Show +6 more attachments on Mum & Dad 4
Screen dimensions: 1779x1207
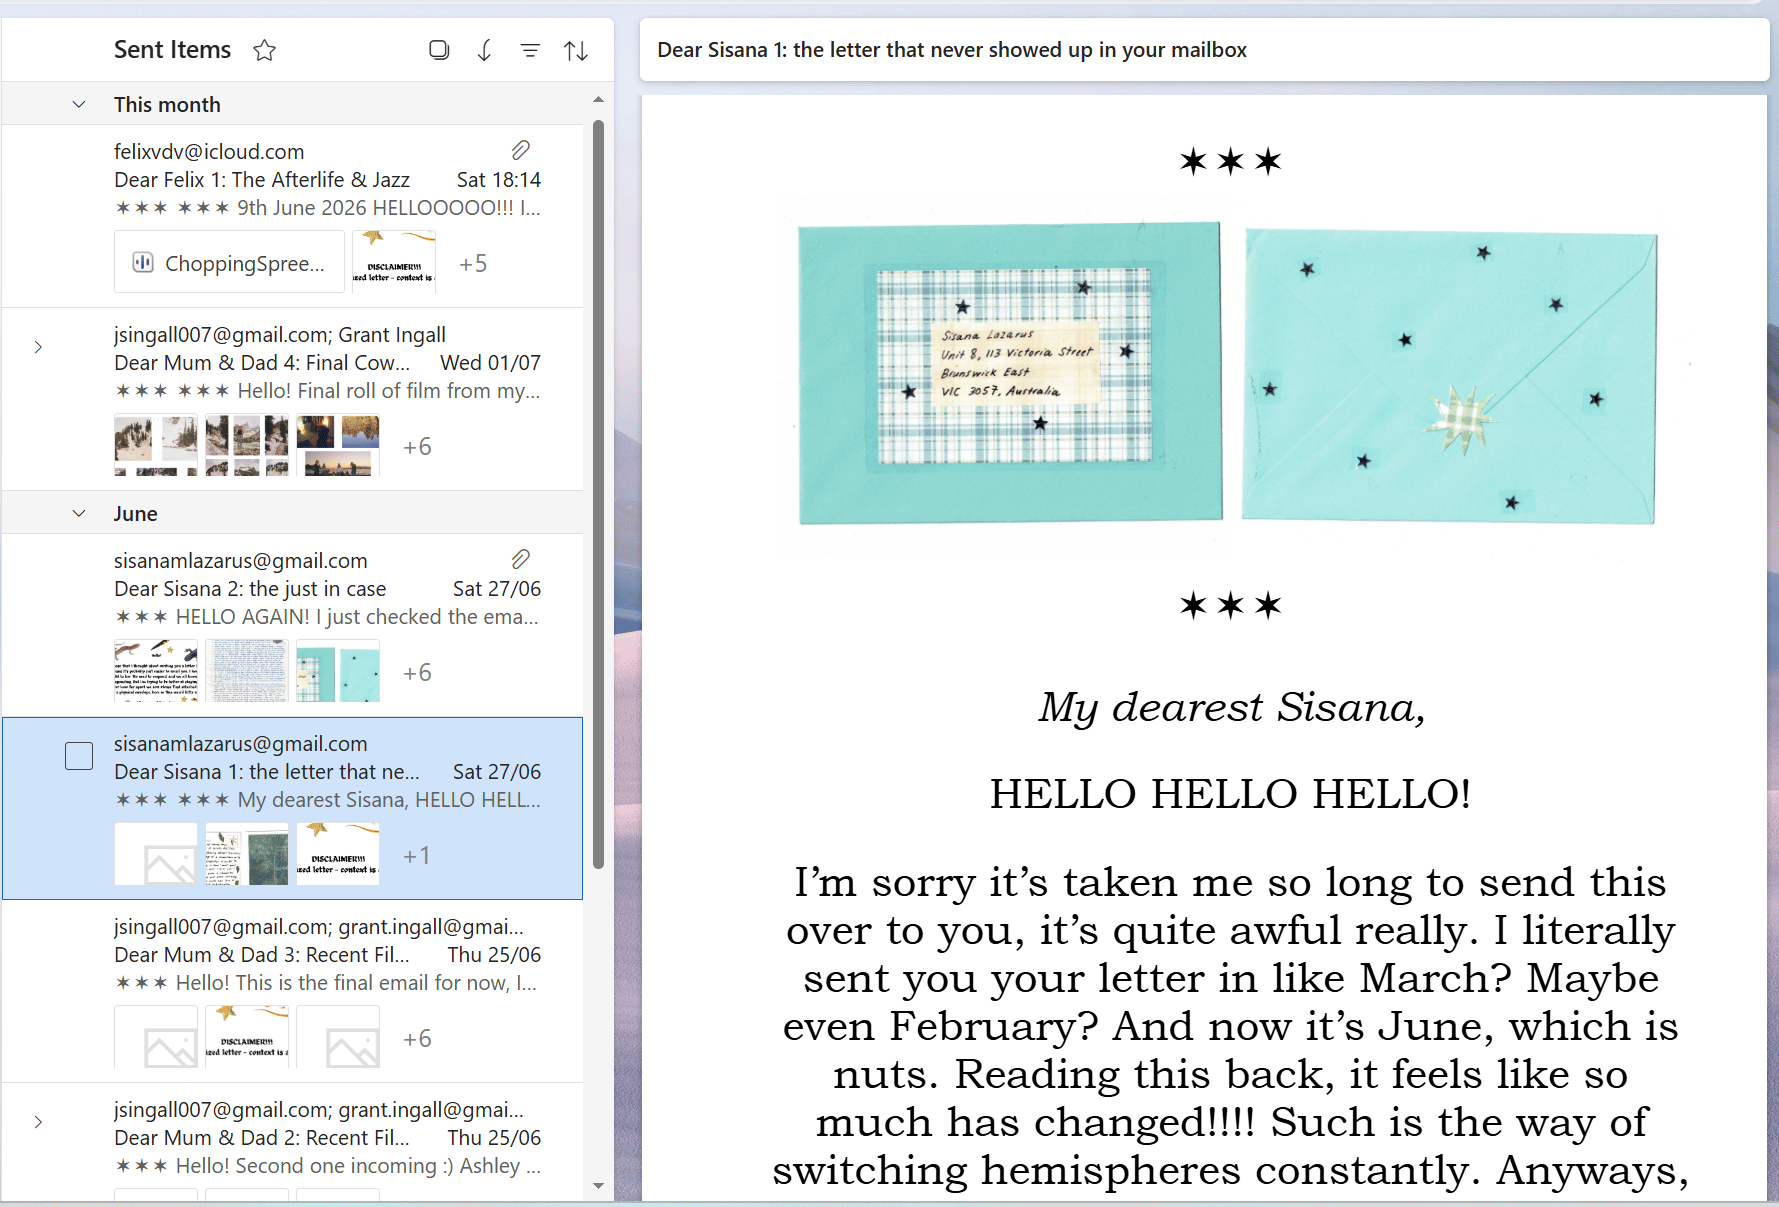(x=417, y=446)
